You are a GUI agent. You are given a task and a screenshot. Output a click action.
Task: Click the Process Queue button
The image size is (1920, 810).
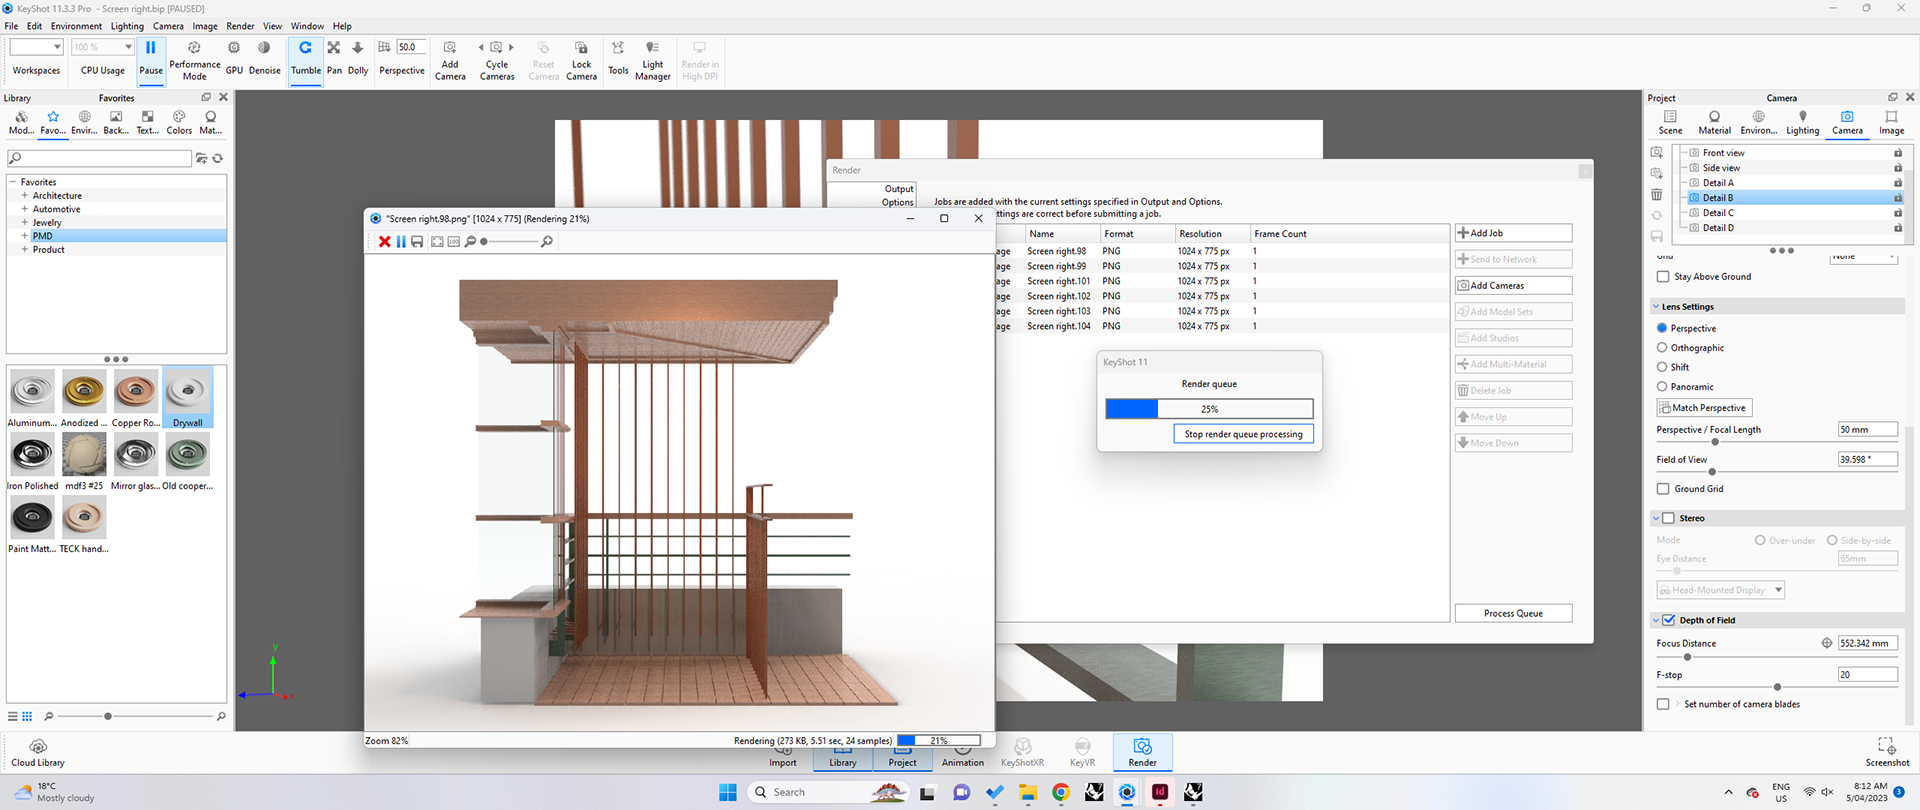(1513, 613)
